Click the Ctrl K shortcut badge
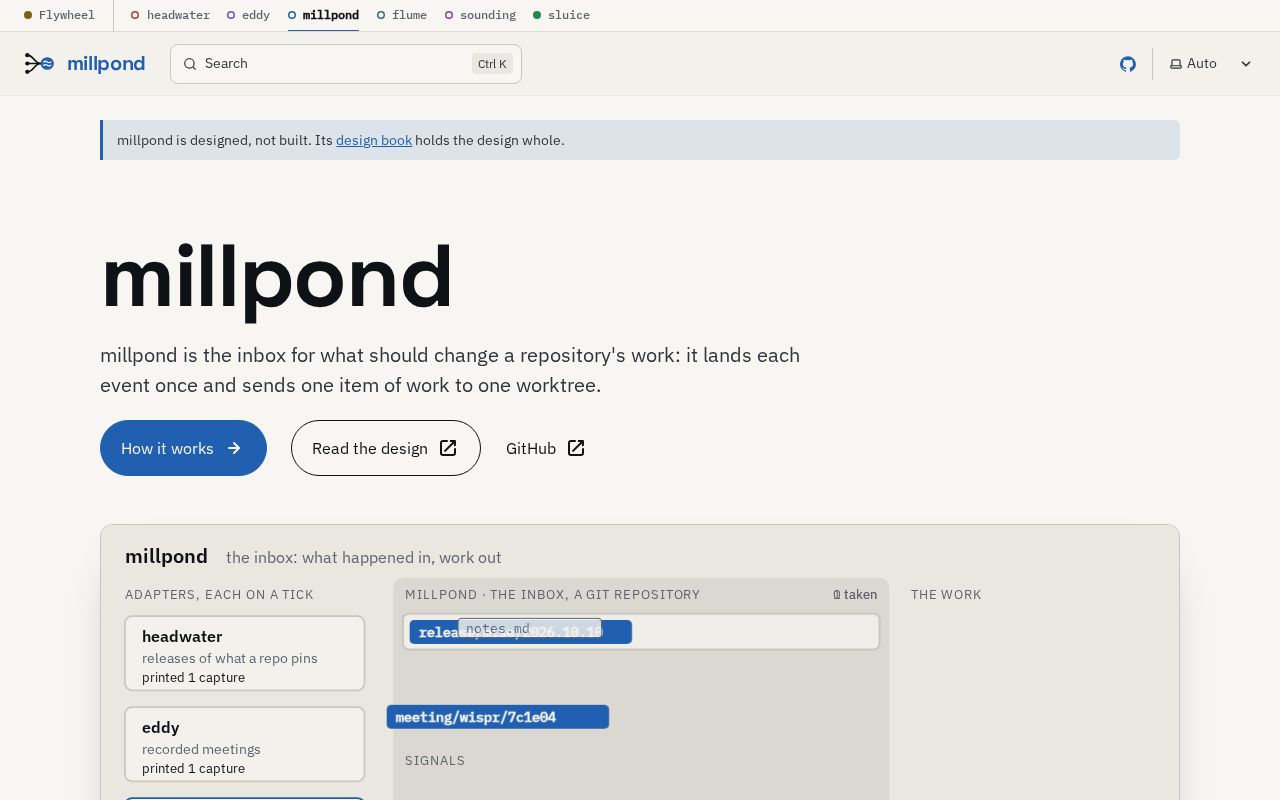The width and height of the screenshot is (1280, 800). click(492, 64)
